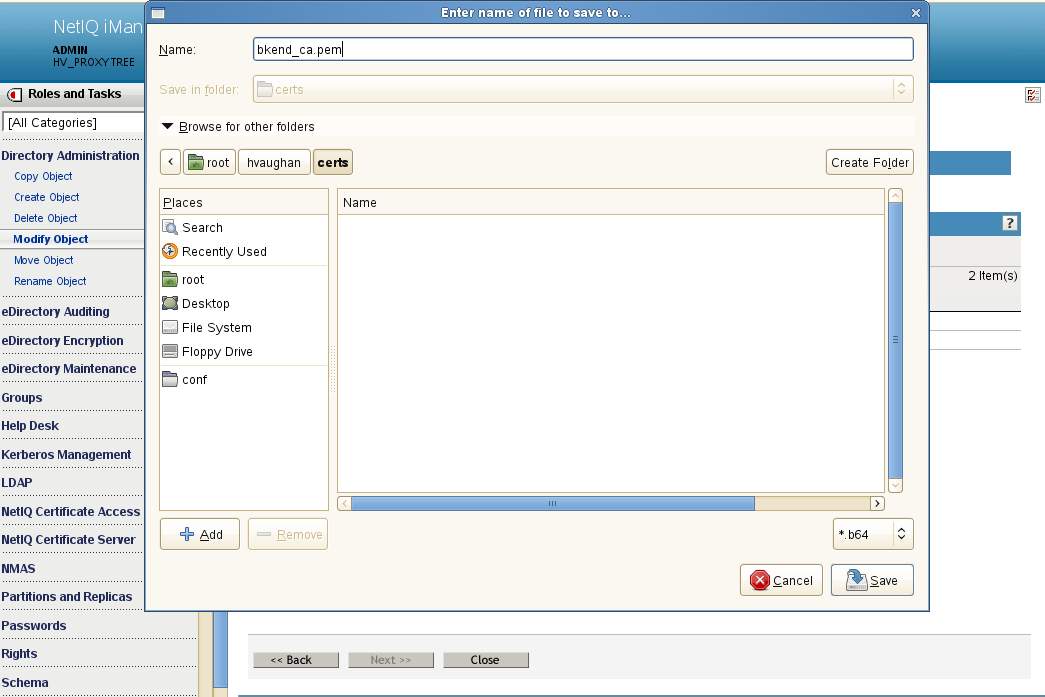Expand Kerberos Management category
Image resolution: width=1045 pixels, height=697 pixels.
click(66, 454)
